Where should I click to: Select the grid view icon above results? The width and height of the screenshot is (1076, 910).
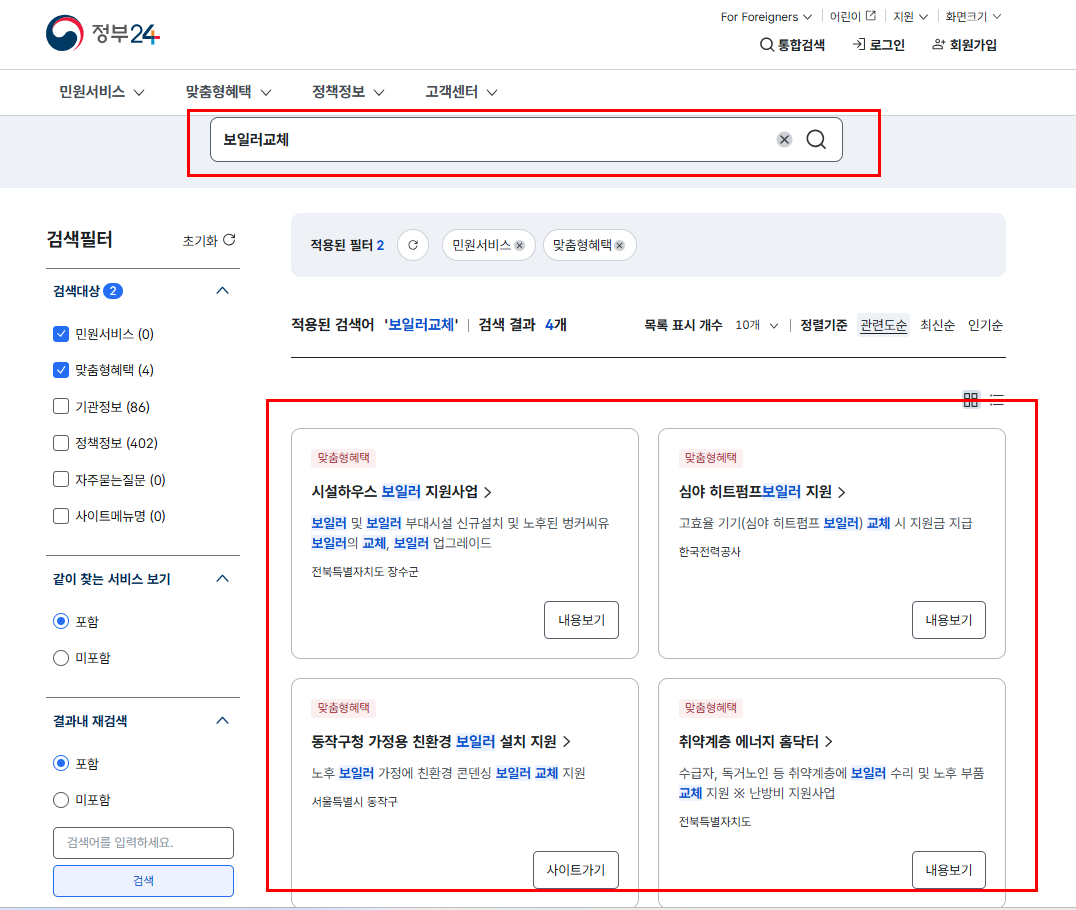(x=970, y=399)
